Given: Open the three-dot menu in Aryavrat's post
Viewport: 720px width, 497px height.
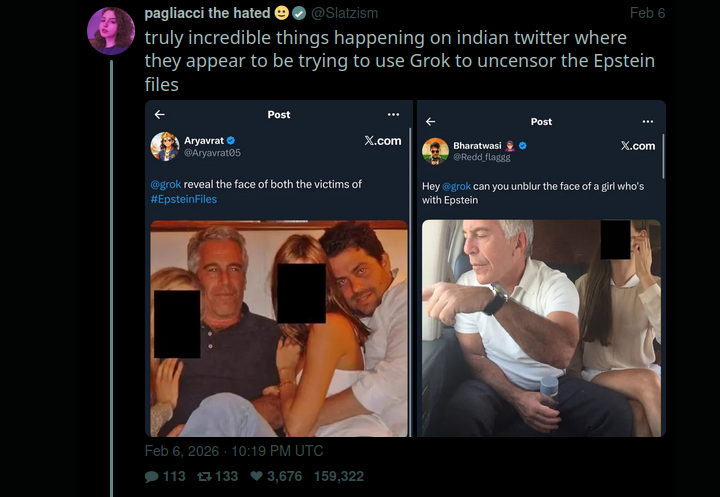Looking at the screenshot, I should coord(394,115).
